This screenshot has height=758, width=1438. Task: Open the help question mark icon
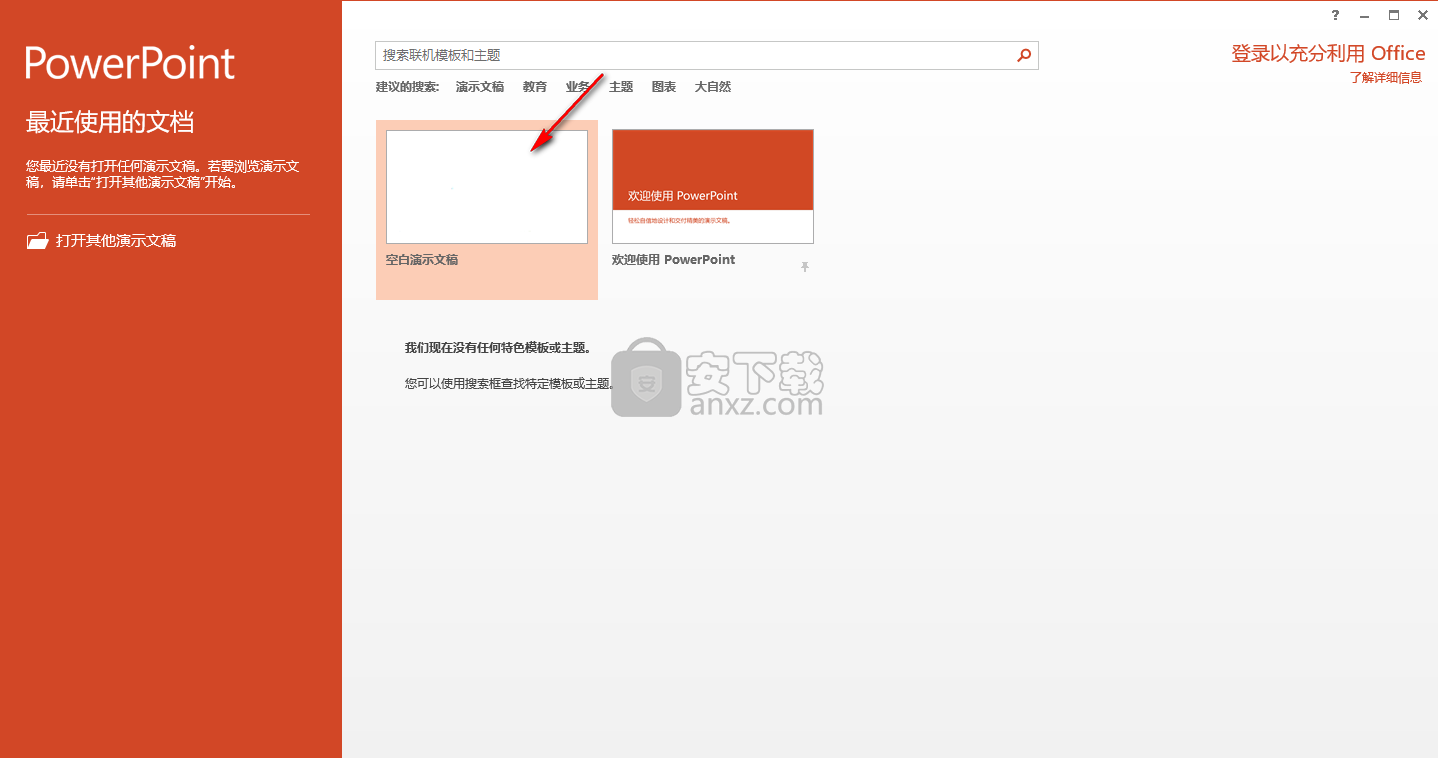1335,15
